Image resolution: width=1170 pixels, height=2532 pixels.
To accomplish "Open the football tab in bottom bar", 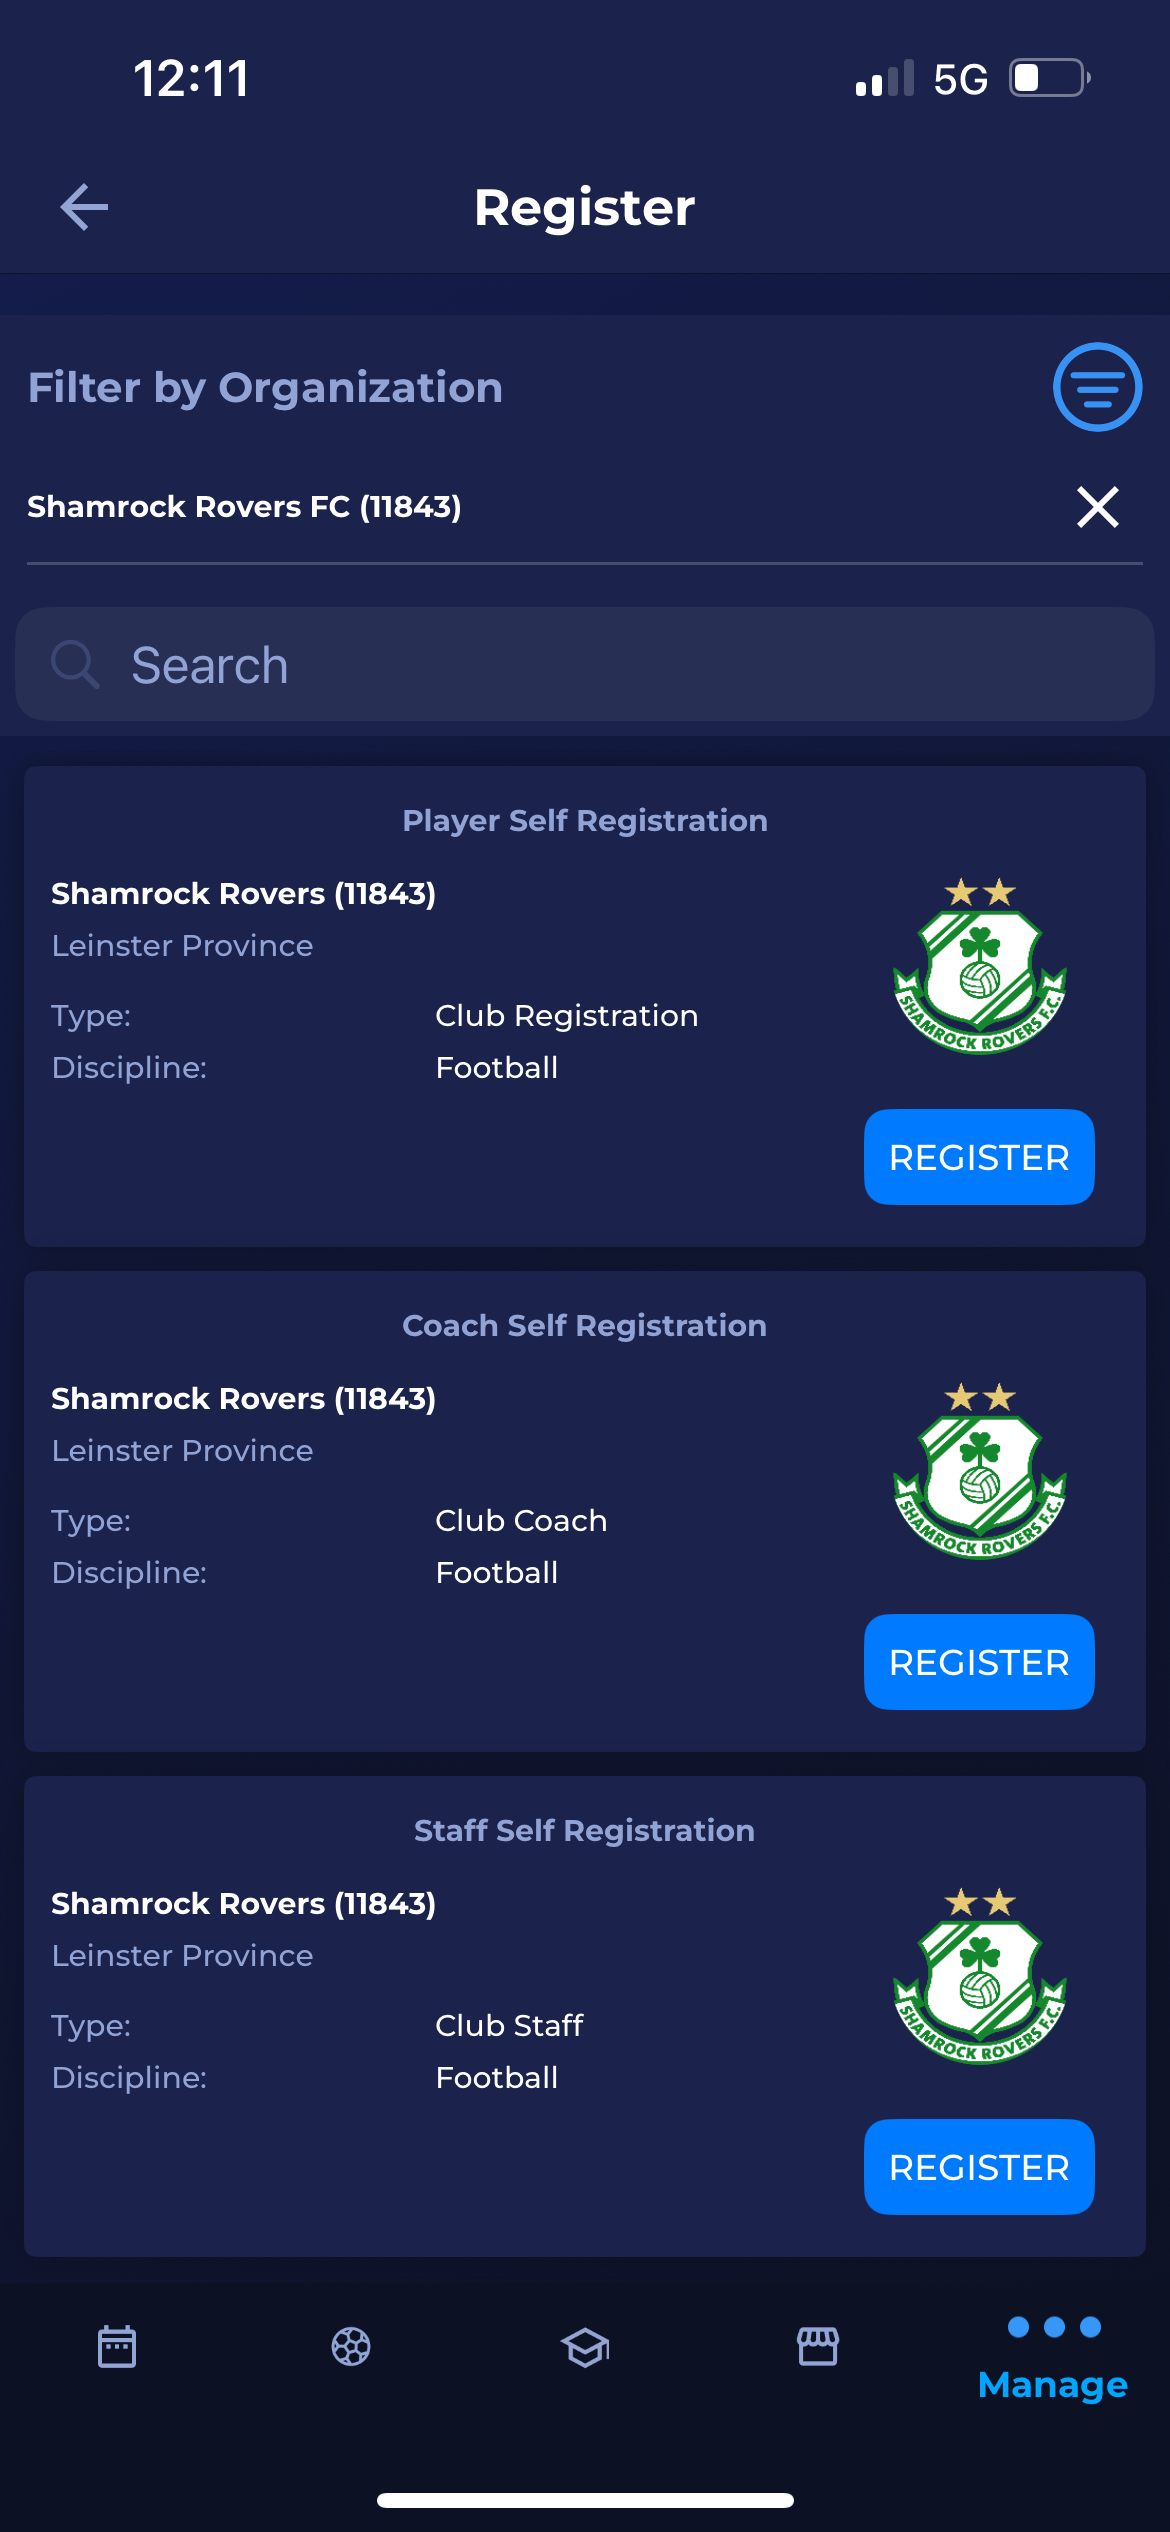I will click(x=351, y=2346).
